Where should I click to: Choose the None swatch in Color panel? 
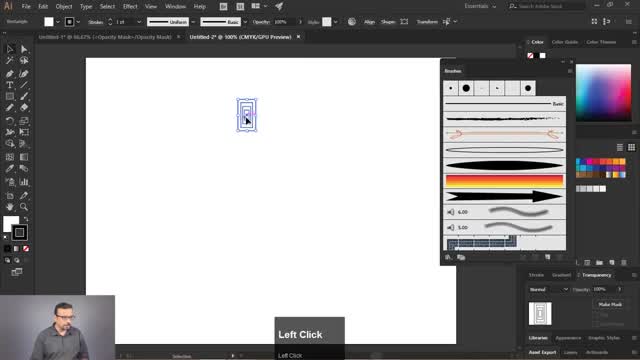[x=530, y=56]
